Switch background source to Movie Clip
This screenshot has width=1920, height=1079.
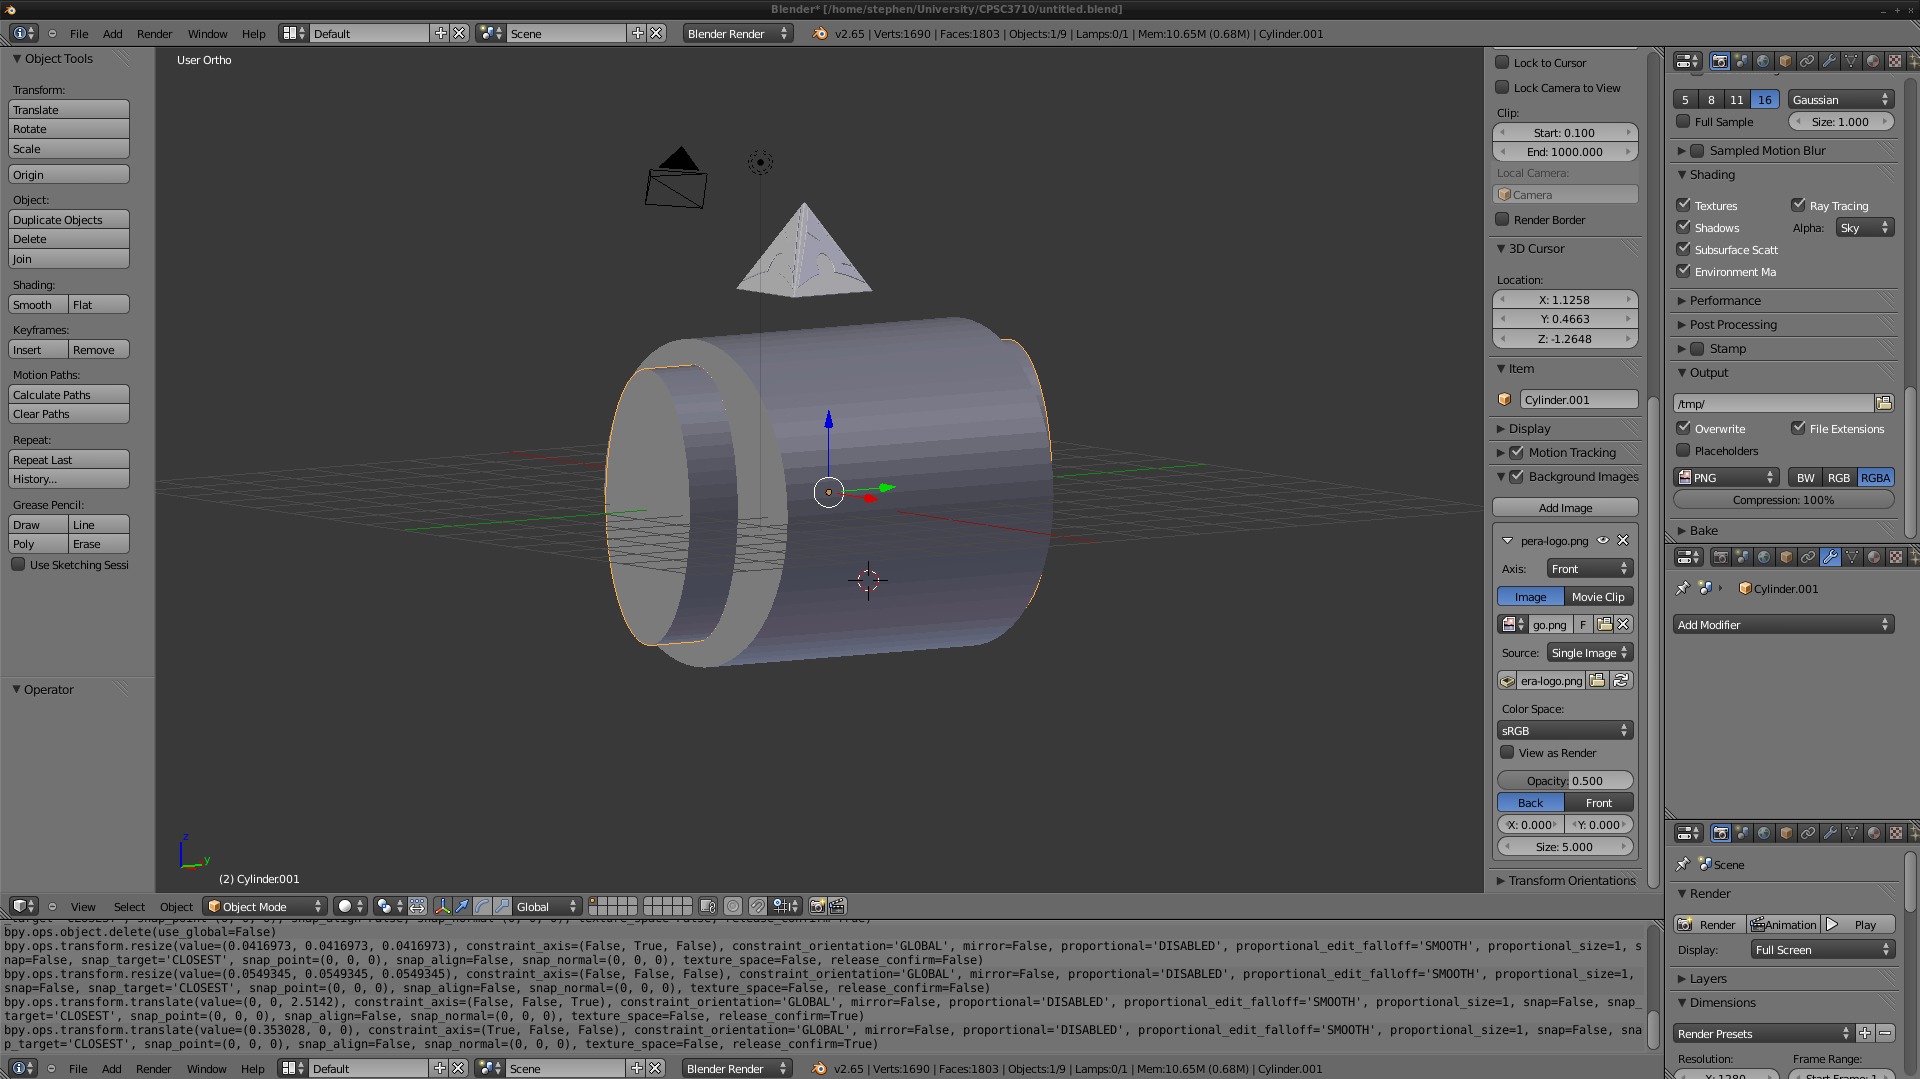tap(1598, 596)
